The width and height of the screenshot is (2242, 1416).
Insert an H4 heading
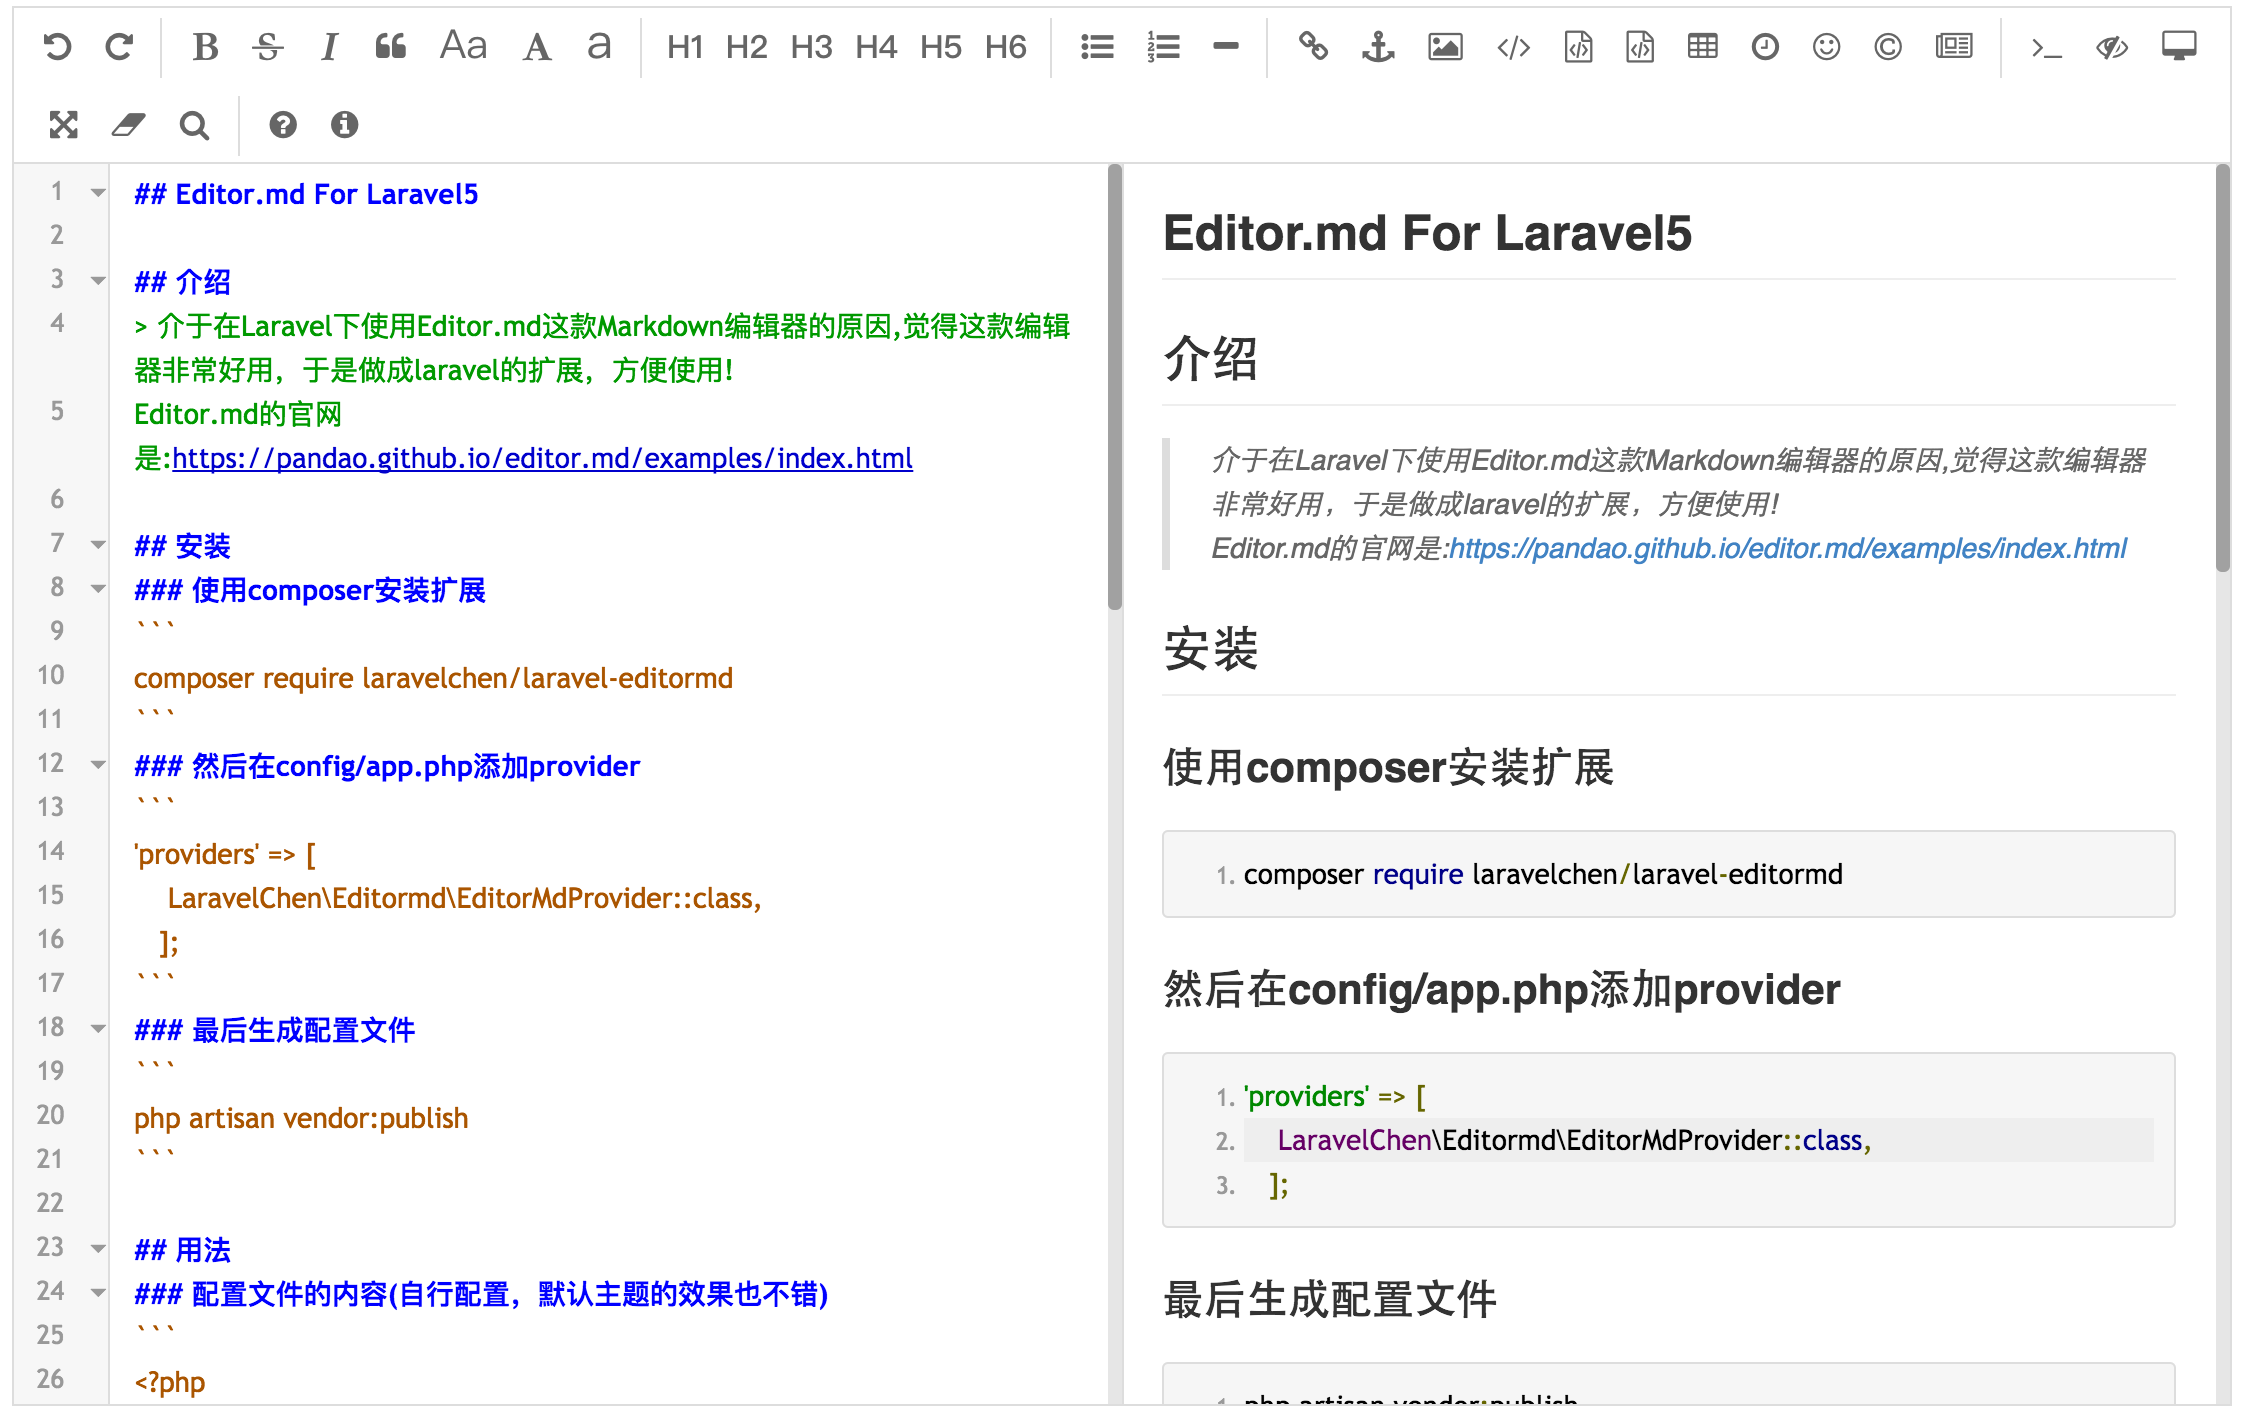click(x=876, y=47)
